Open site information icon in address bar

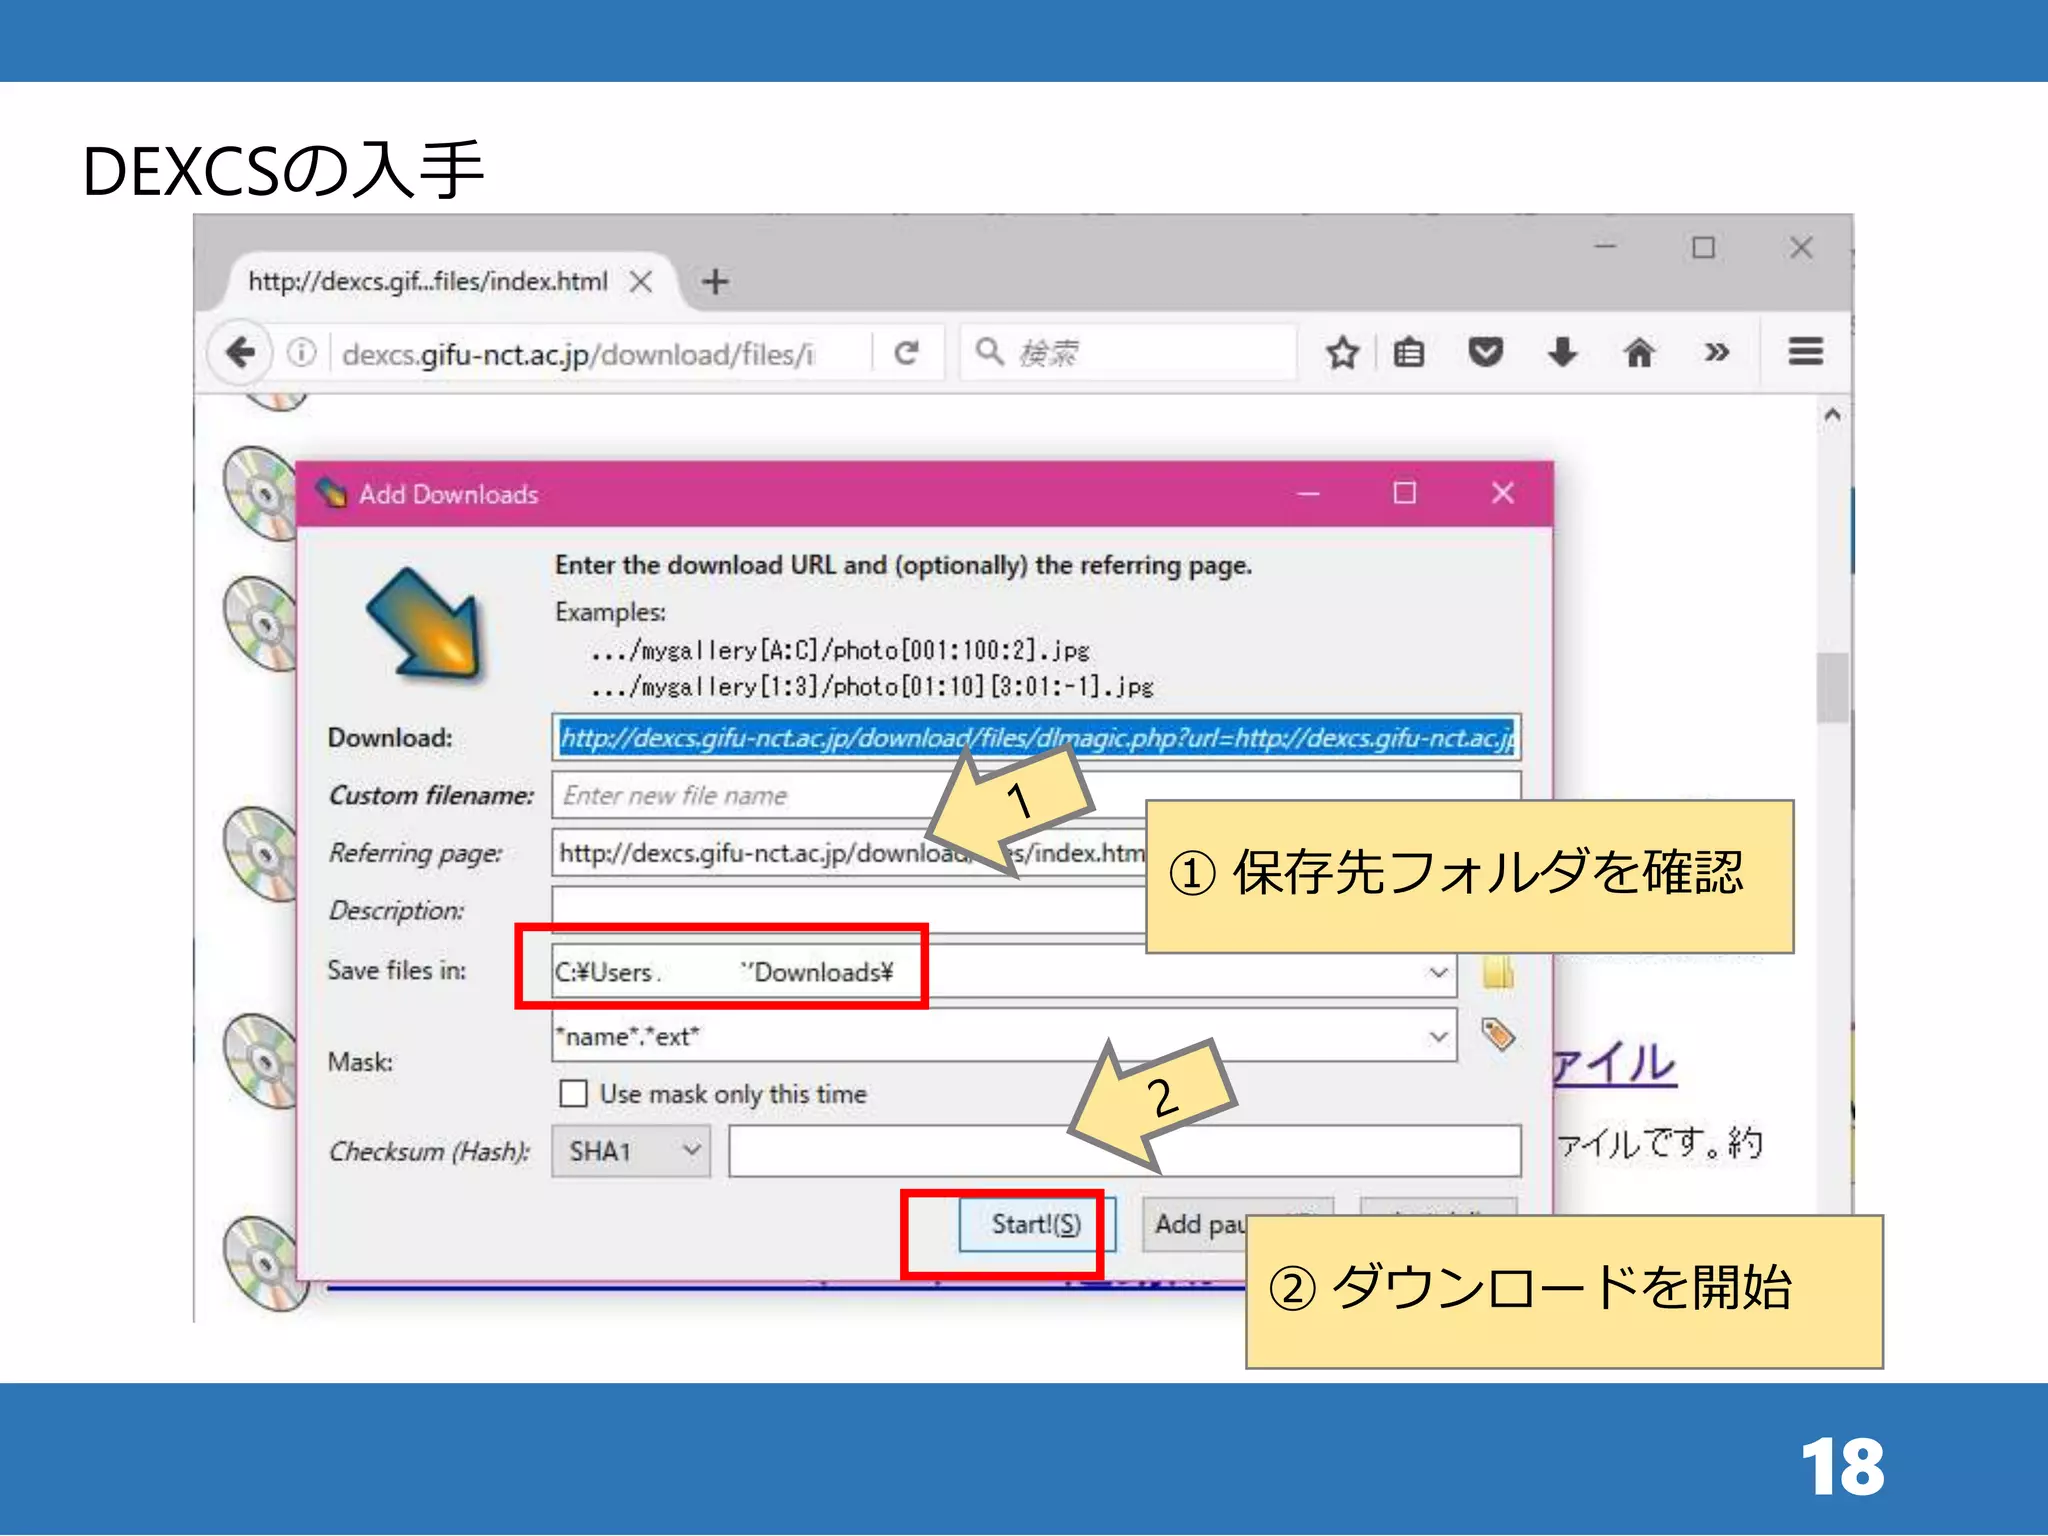click(301, 352)
